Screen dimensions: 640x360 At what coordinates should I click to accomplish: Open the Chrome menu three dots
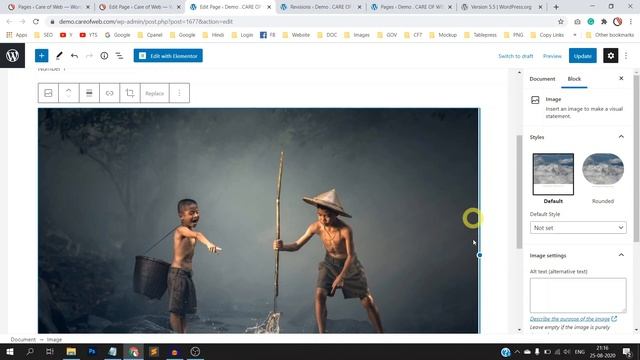click(631, 22)
